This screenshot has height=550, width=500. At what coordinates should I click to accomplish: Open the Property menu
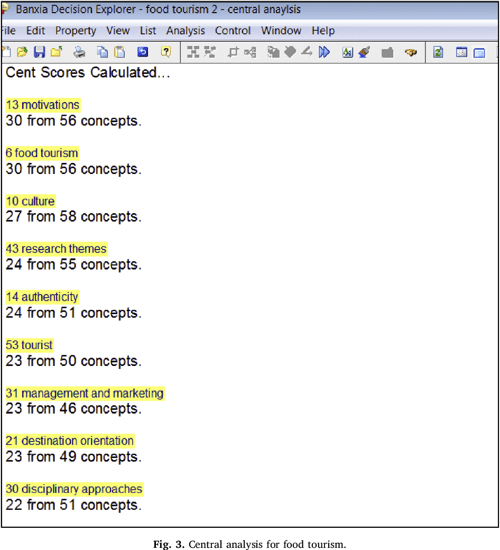click(x=75, y=31)
